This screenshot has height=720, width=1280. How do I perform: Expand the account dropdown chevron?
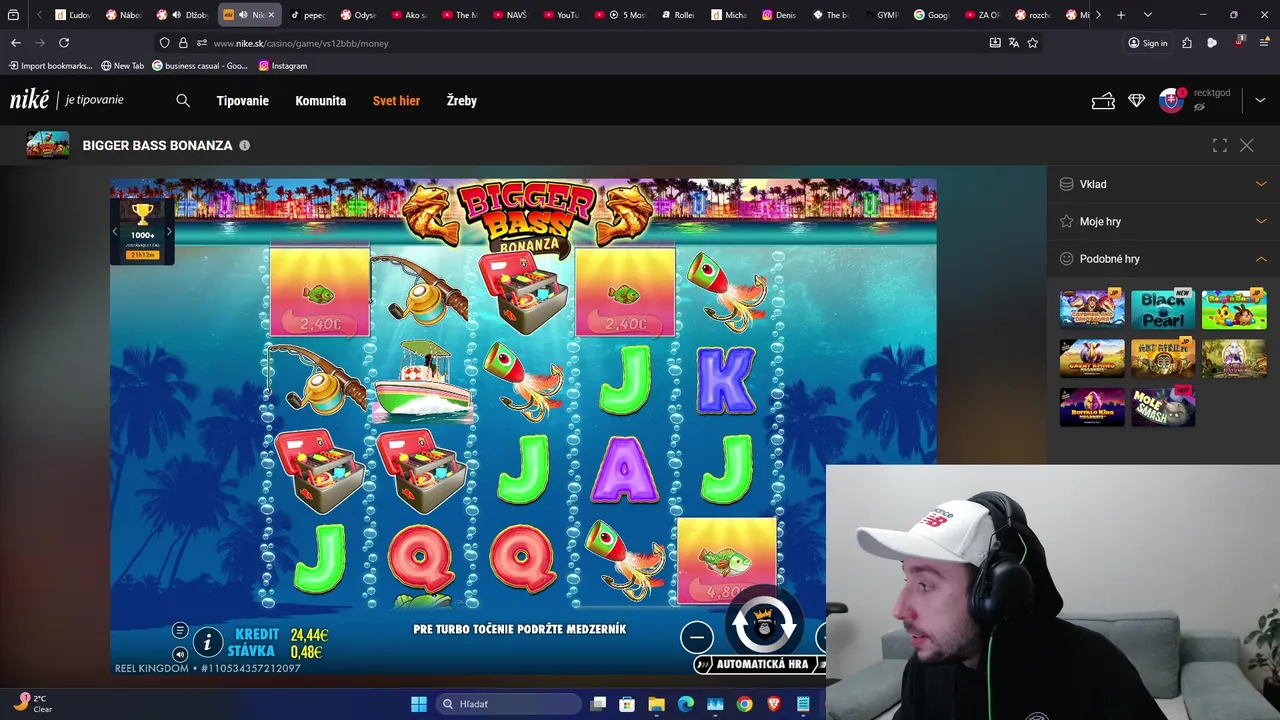[1260, 101]
